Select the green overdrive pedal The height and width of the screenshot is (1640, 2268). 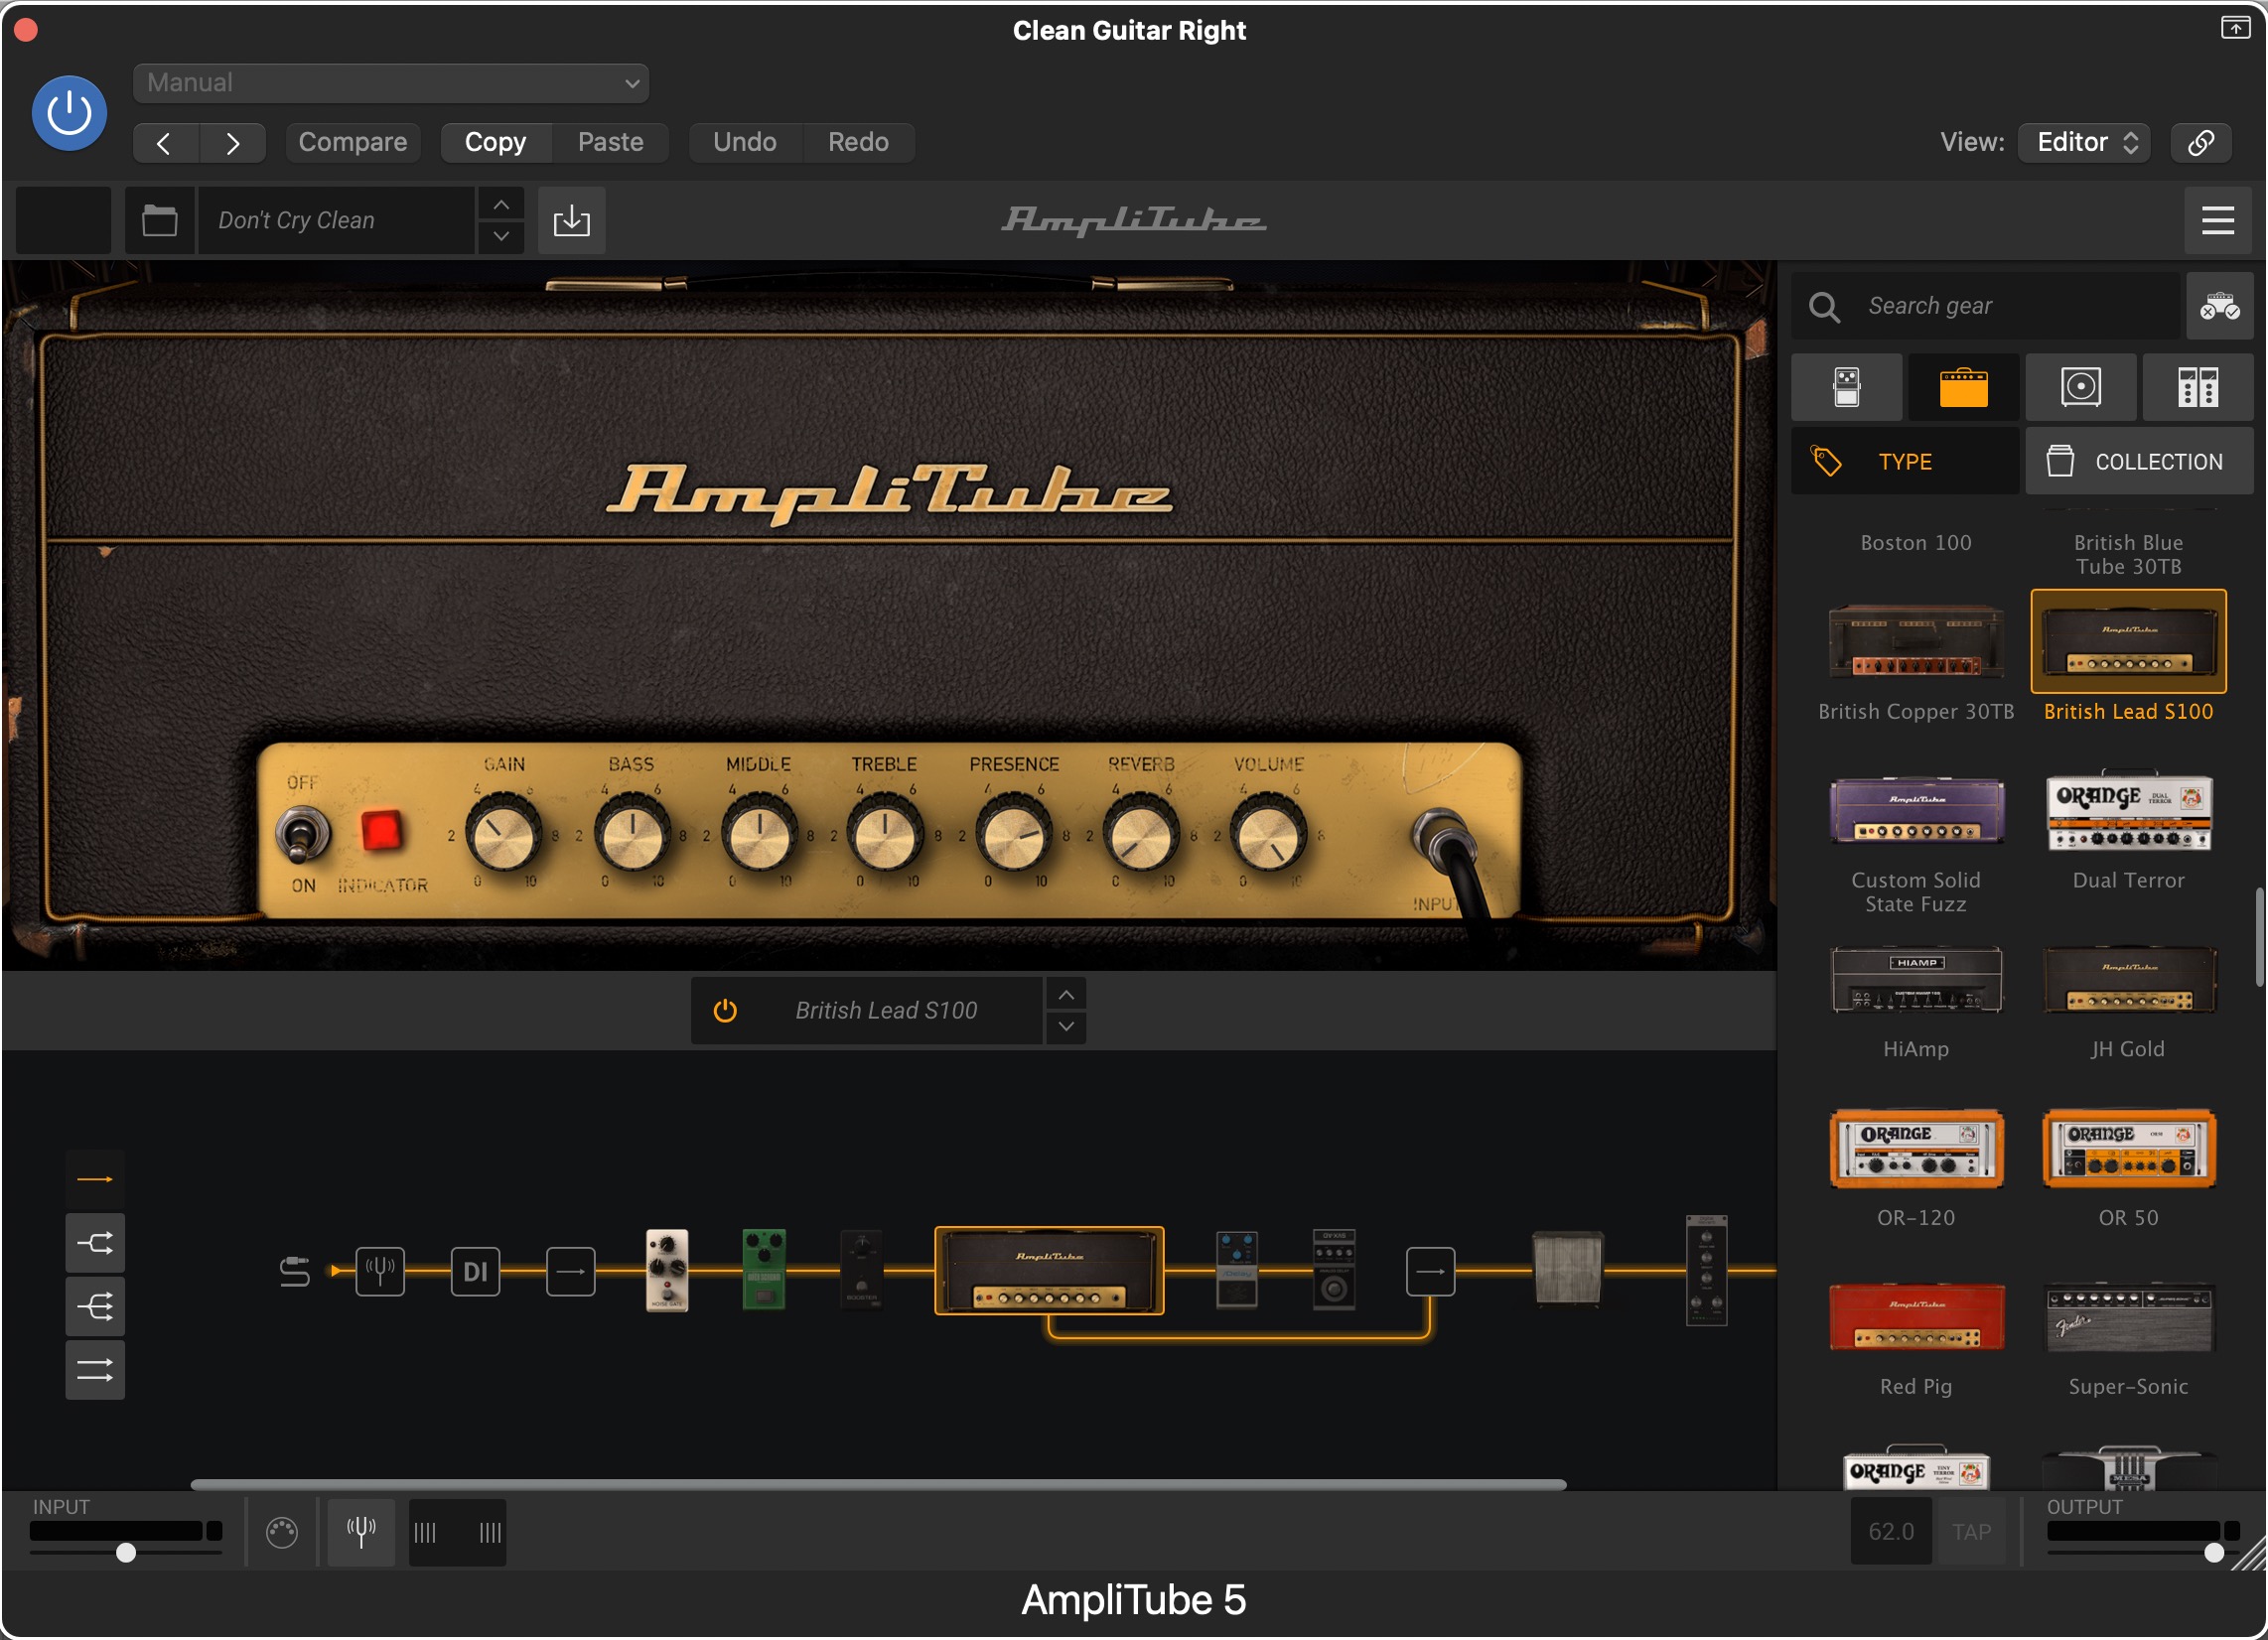pyautogui.click(x=764, y=1270)
